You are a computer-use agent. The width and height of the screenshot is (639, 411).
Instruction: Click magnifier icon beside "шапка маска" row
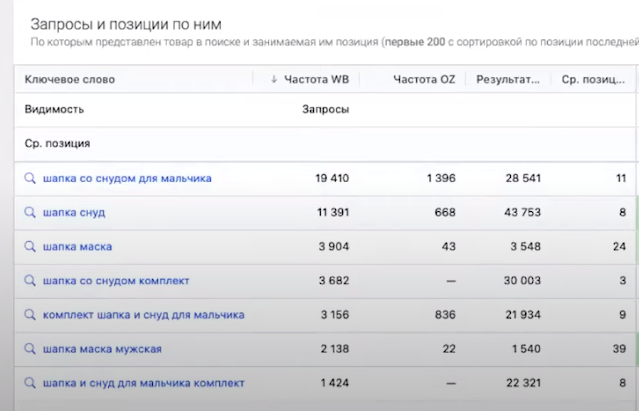[30, 246]
